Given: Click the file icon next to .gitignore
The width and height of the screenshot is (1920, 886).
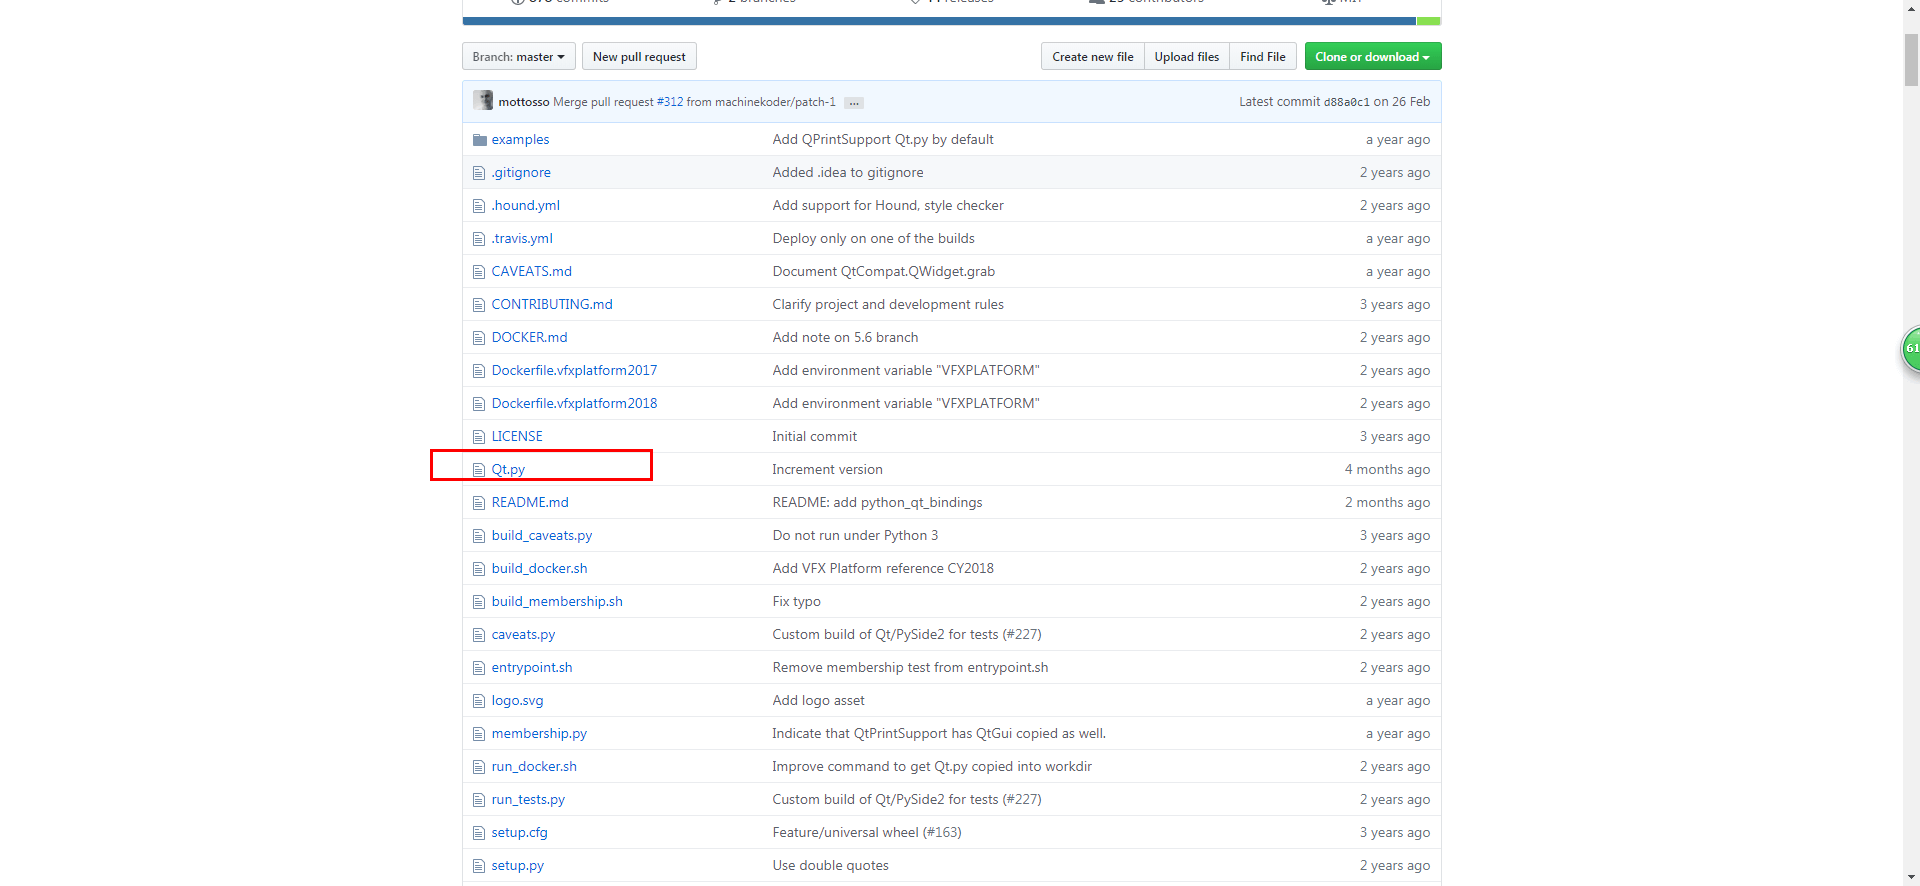Looking at the screenshot, I should 478,173.
